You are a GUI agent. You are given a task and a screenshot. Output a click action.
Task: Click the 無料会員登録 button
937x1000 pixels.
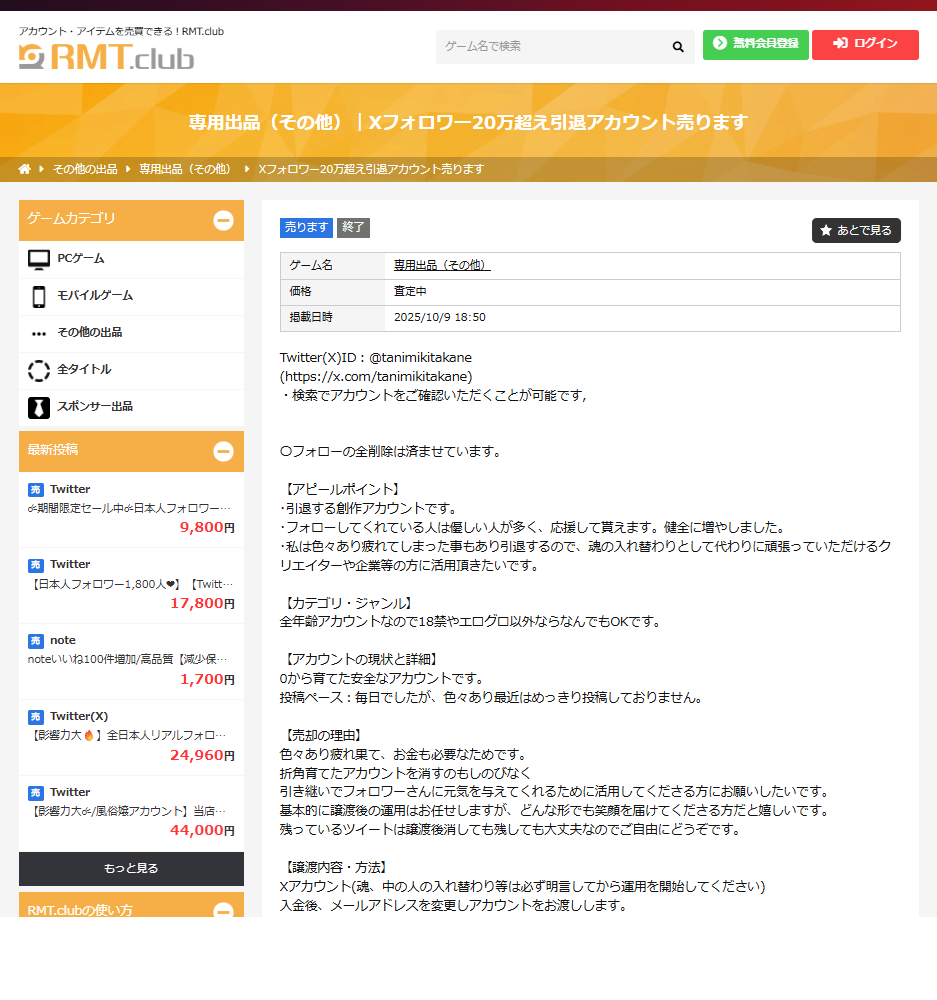coord(755,44)
